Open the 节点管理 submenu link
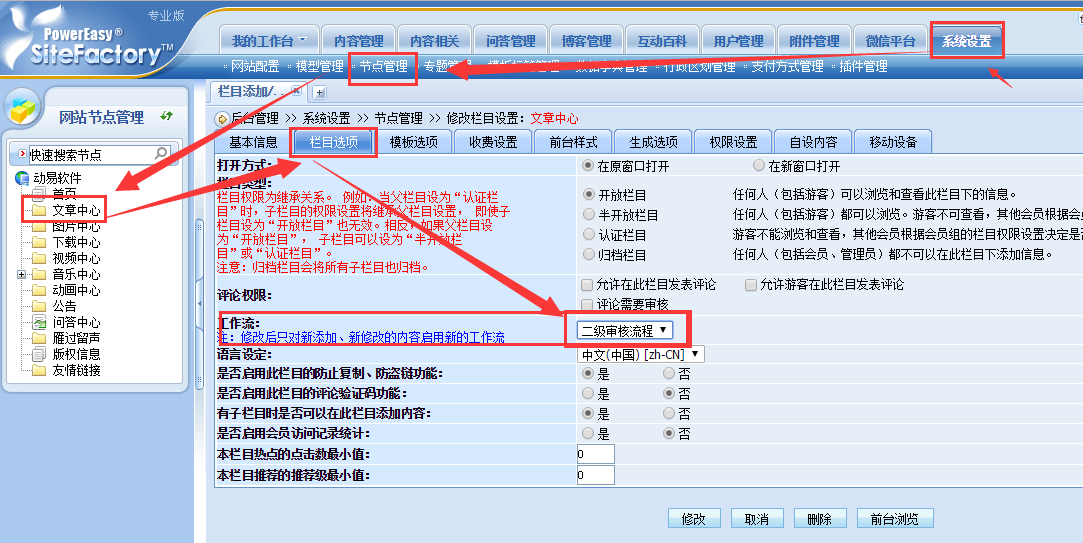The height and width of the screenshot is (543, 1083). pos(383,67)
